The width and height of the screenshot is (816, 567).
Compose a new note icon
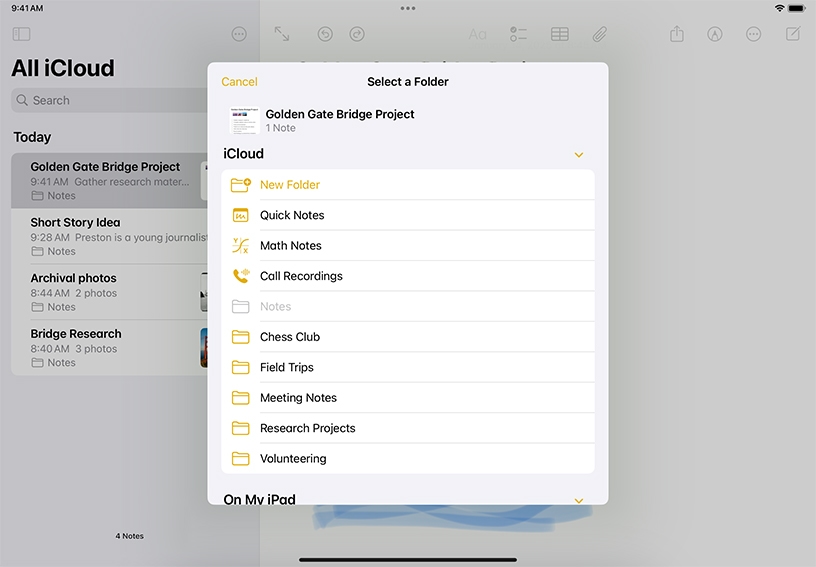pyautogui.click(x=793, y=34)
